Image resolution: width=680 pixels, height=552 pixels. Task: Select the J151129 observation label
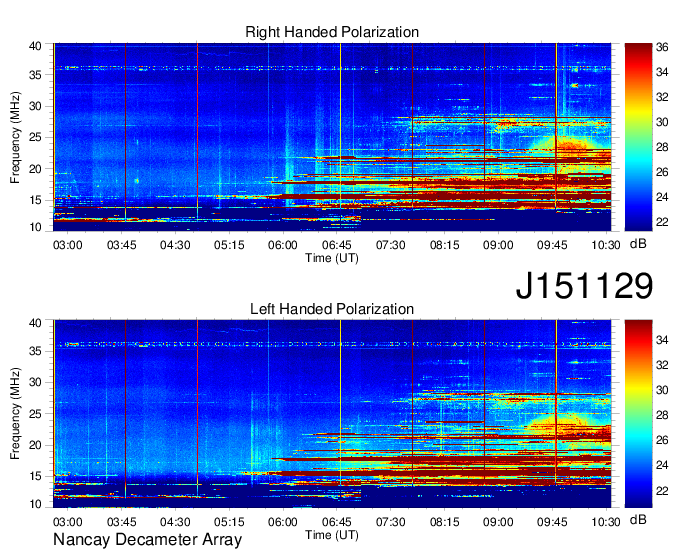tap(584, 285)
